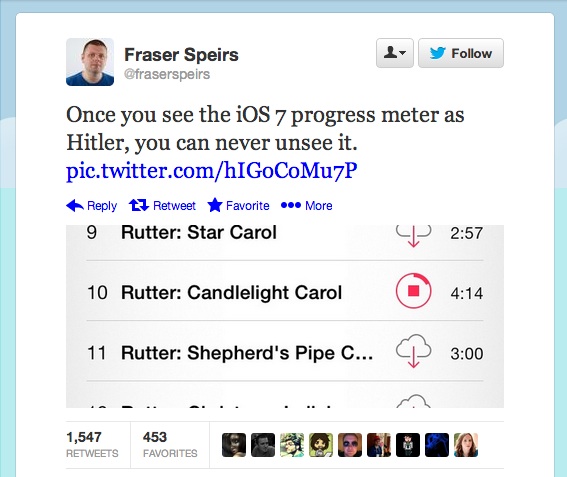The height and width of the screenshot is (477, 567).
Task: Click the Reply arrow icon
Action: pos(75,205)
